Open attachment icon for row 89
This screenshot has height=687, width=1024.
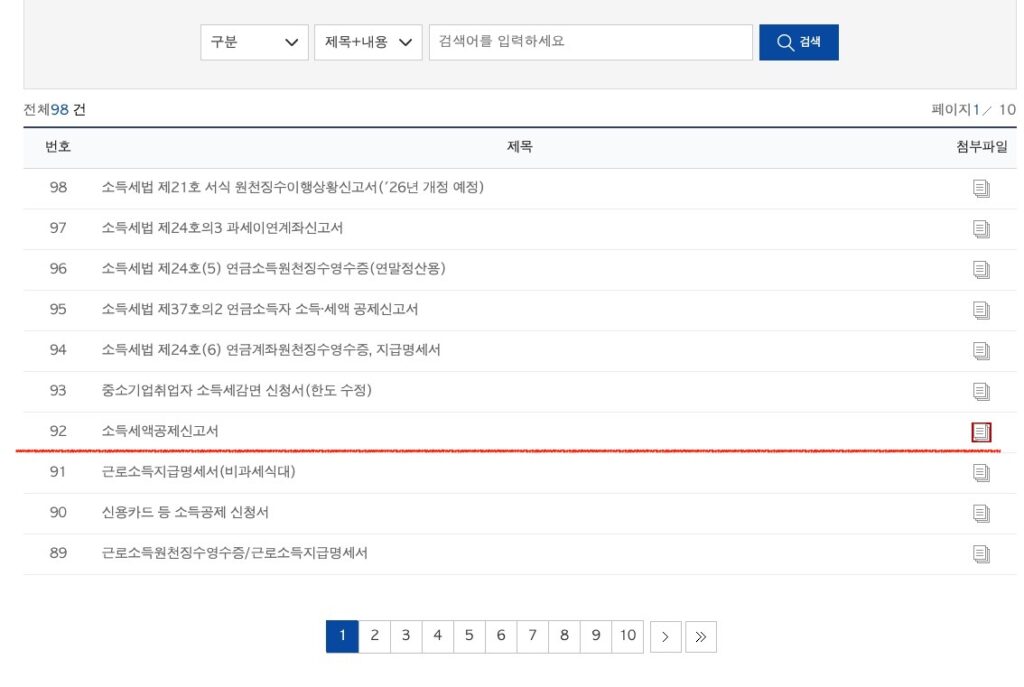point(981,554)
